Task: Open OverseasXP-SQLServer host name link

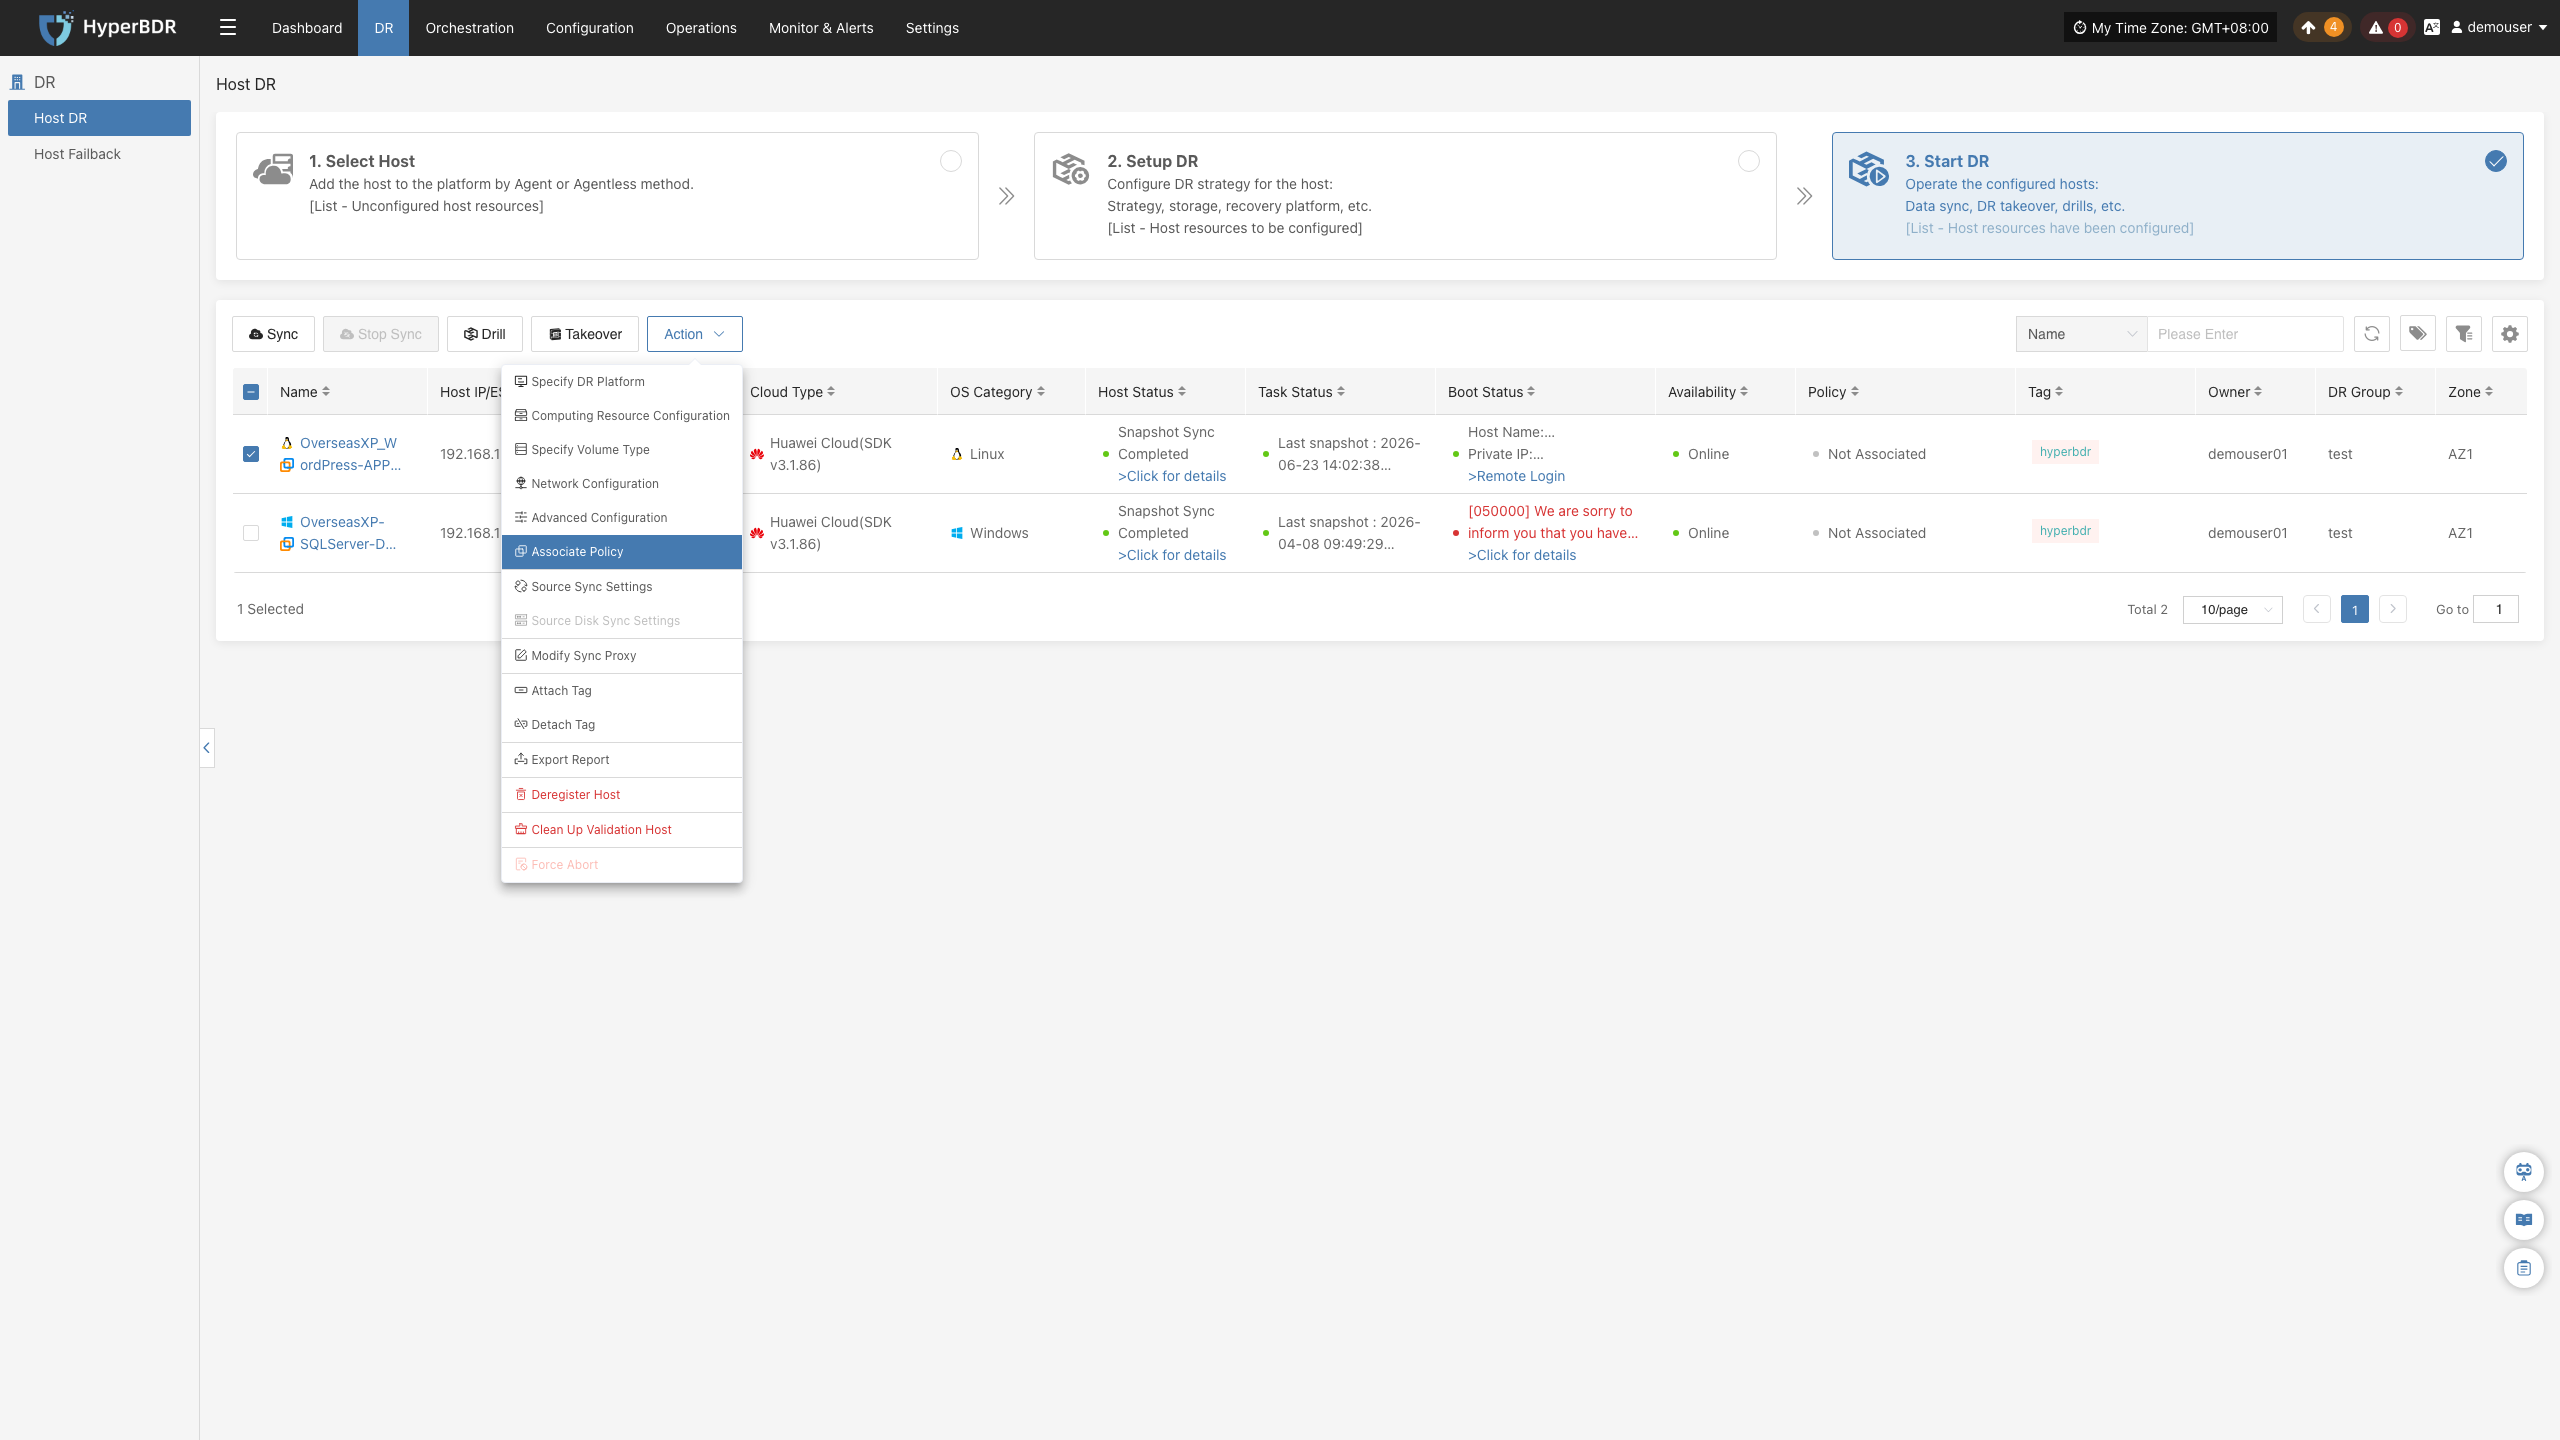Action: click(348, 533)
